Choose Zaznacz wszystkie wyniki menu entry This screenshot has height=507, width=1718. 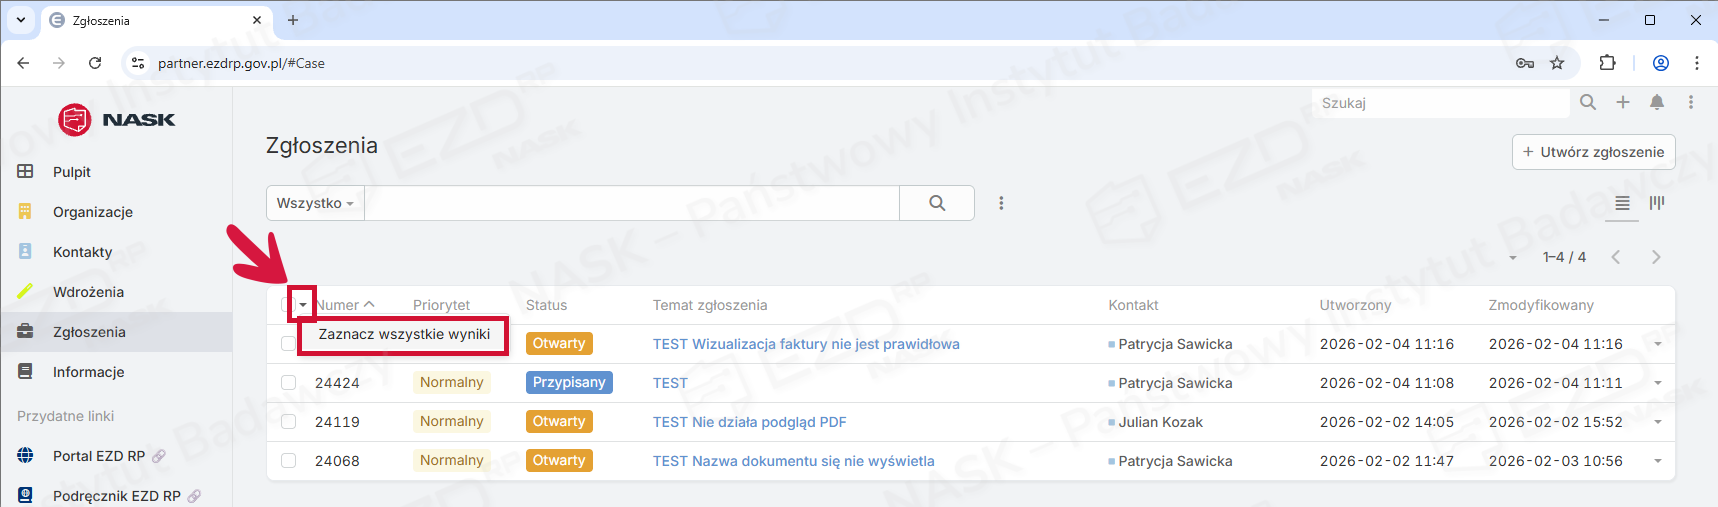(404, 335)
